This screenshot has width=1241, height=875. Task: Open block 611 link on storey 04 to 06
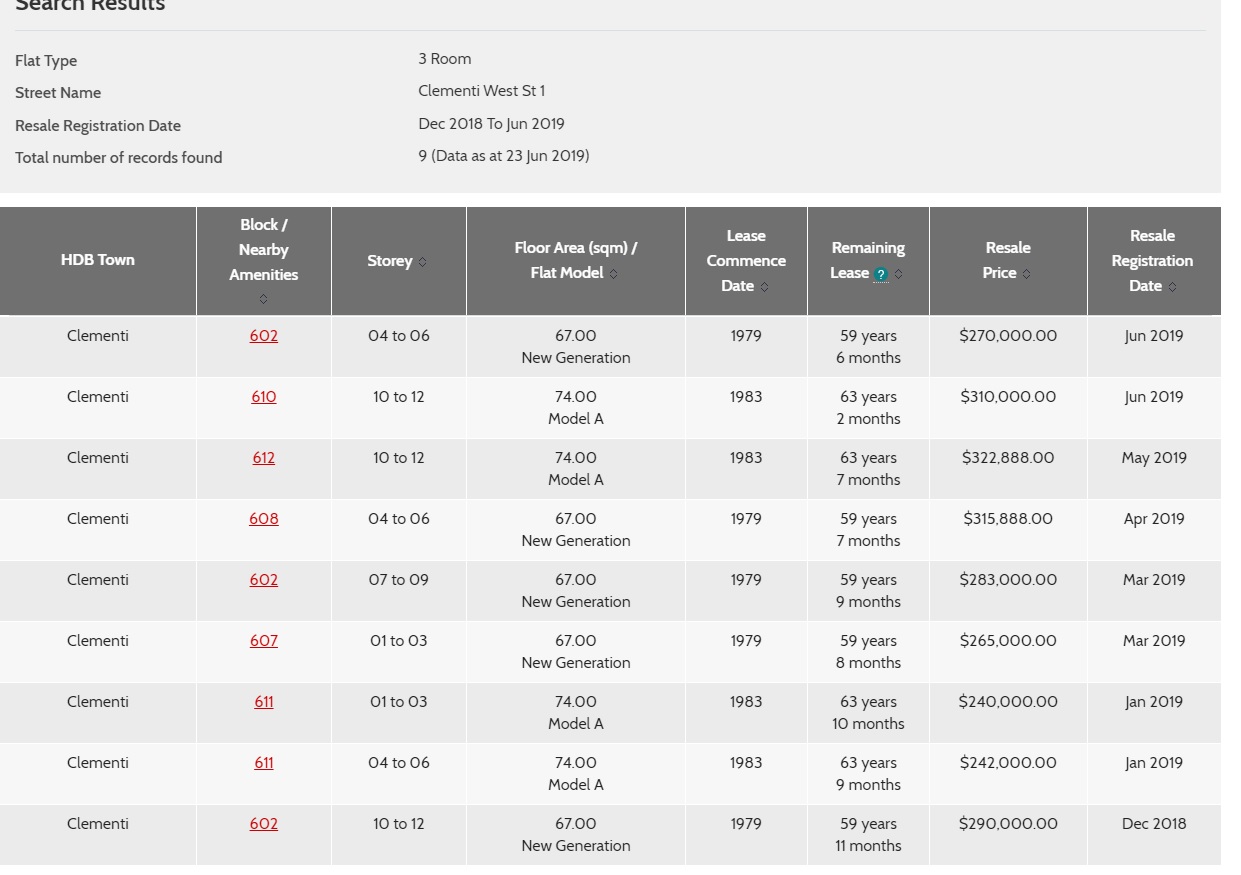coord(264,763)
